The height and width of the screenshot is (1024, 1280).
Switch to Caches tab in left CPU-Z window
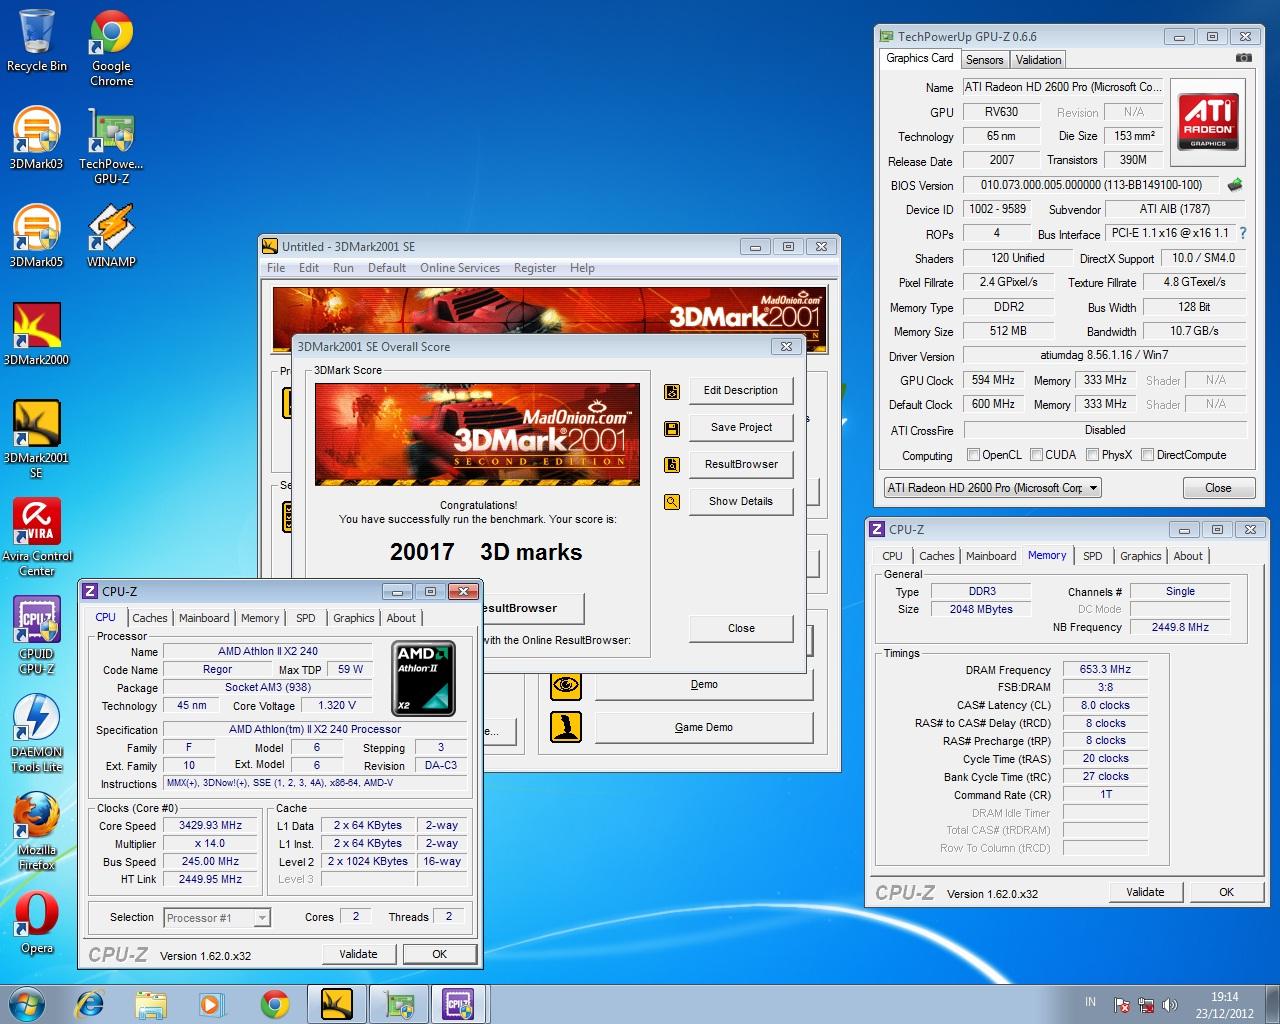click(x=150, y=618)
